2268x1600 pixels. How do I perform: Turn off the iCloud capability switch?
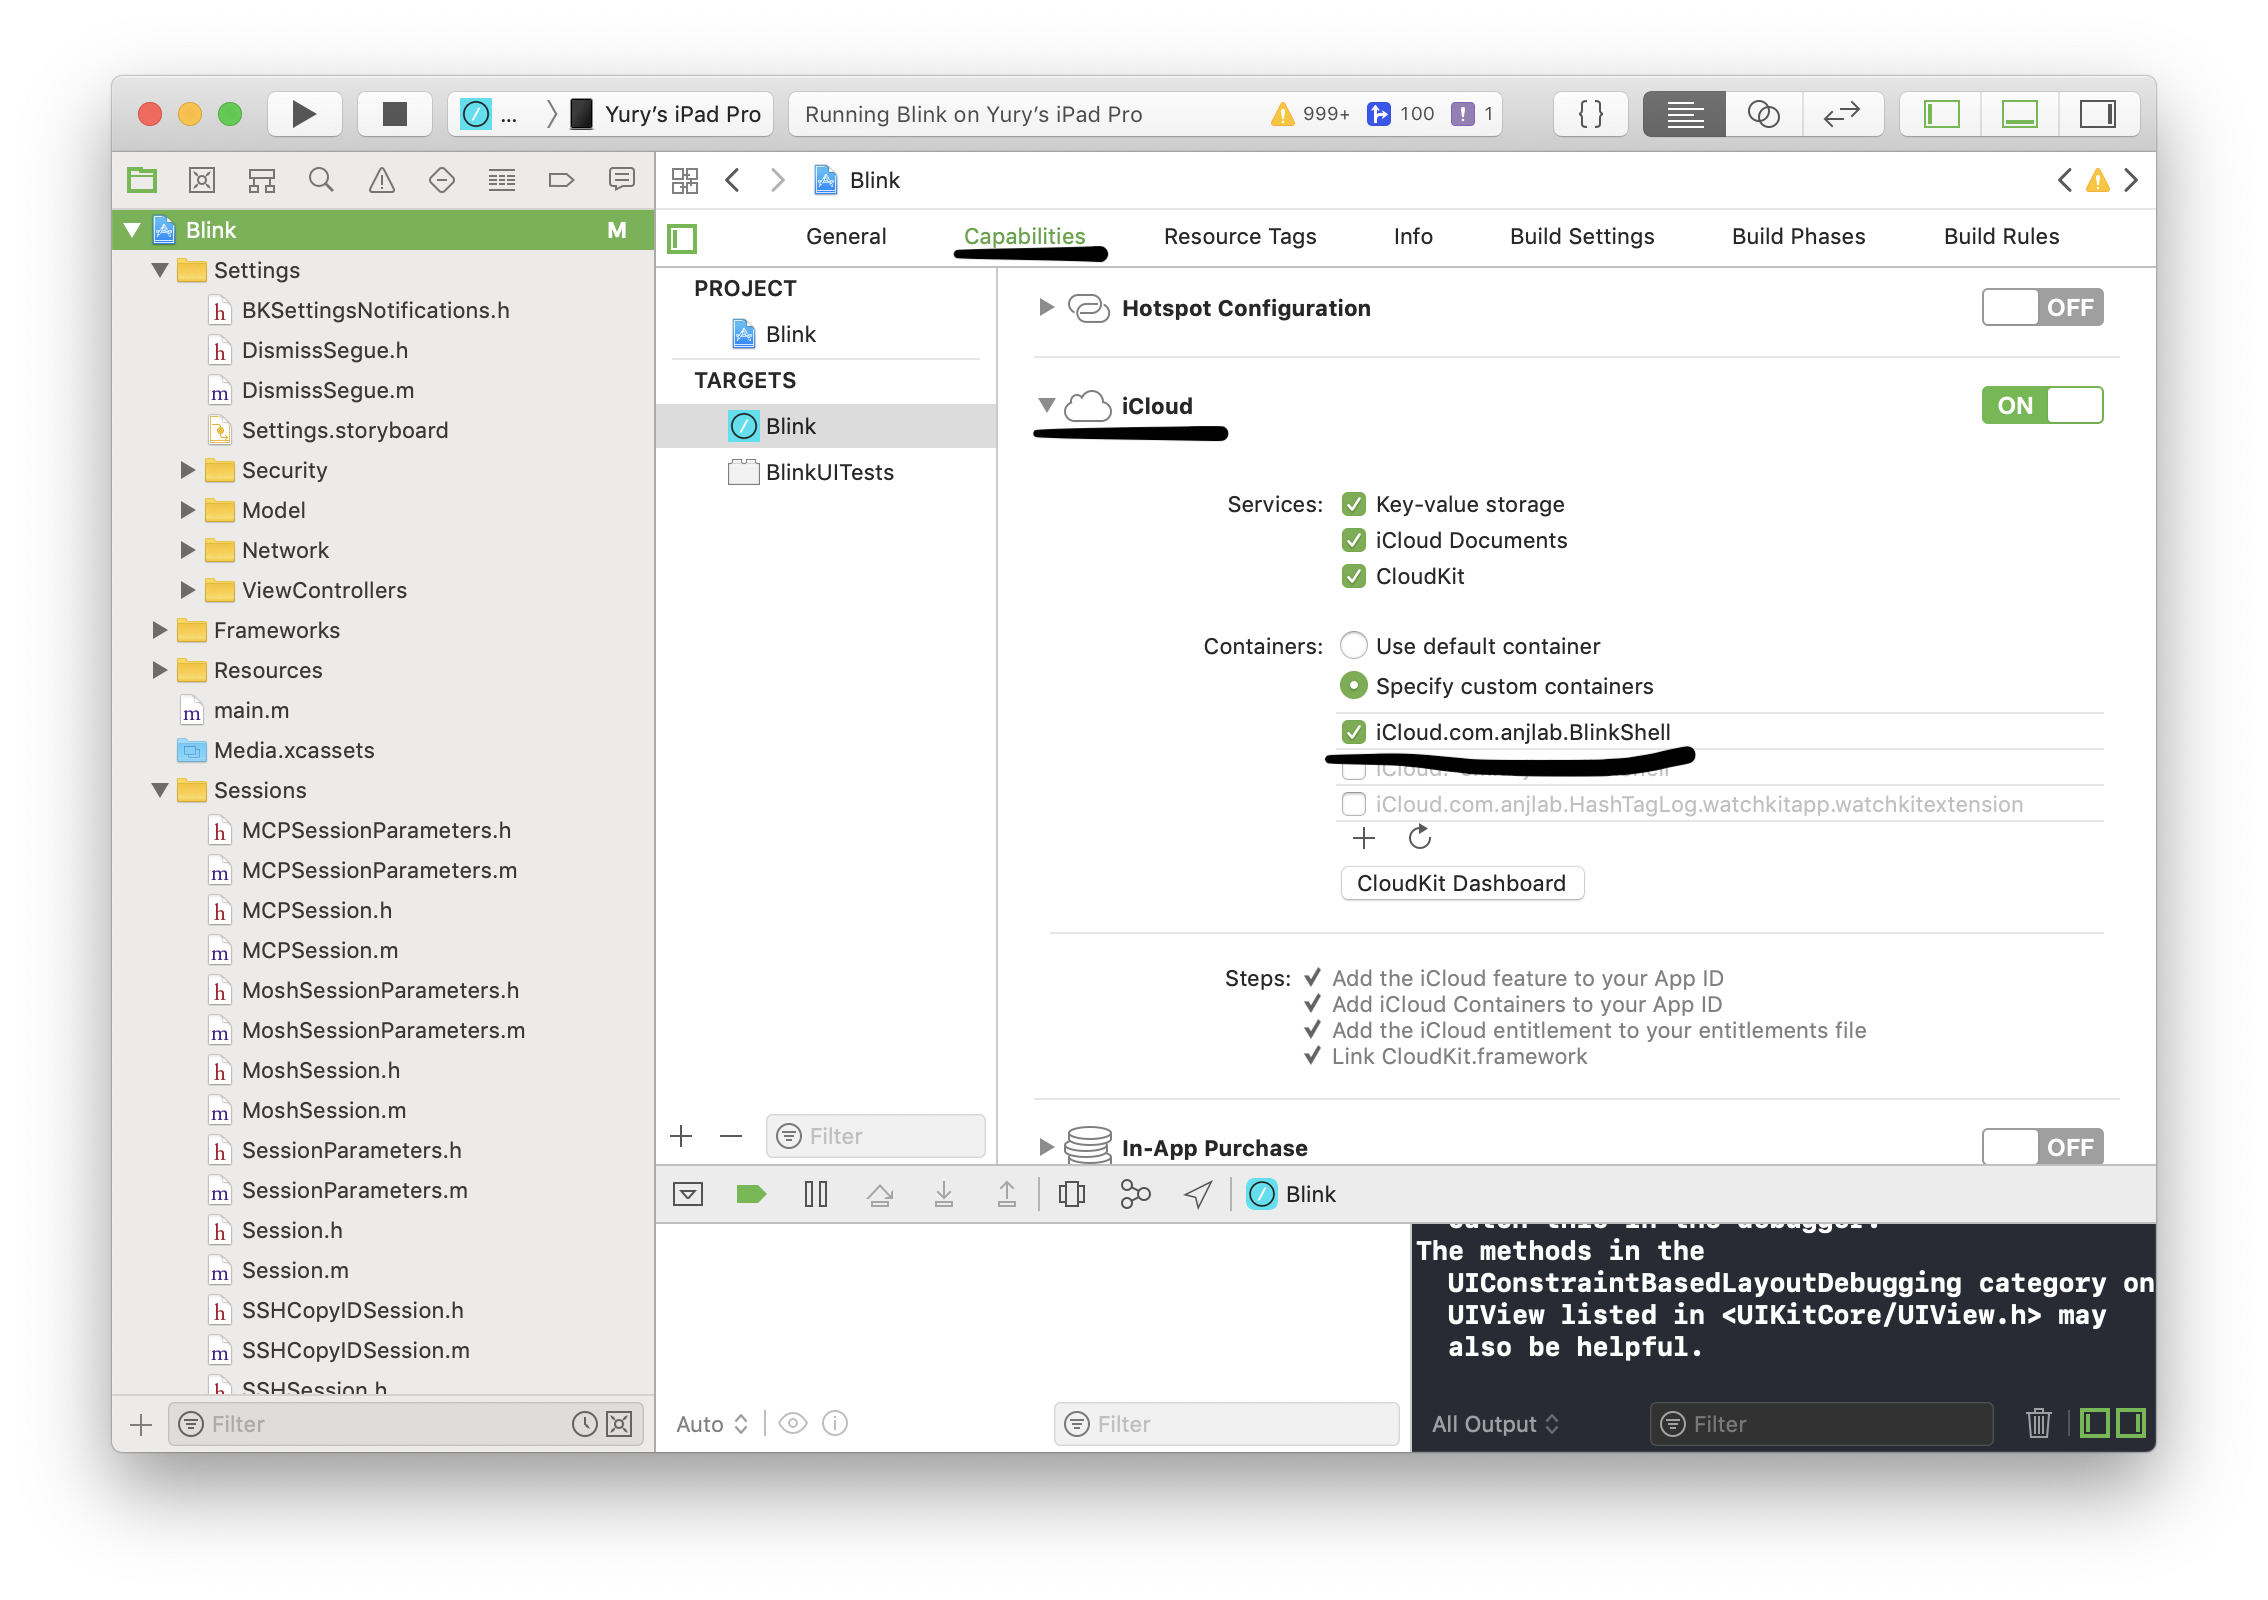[x=2042, y=405]
